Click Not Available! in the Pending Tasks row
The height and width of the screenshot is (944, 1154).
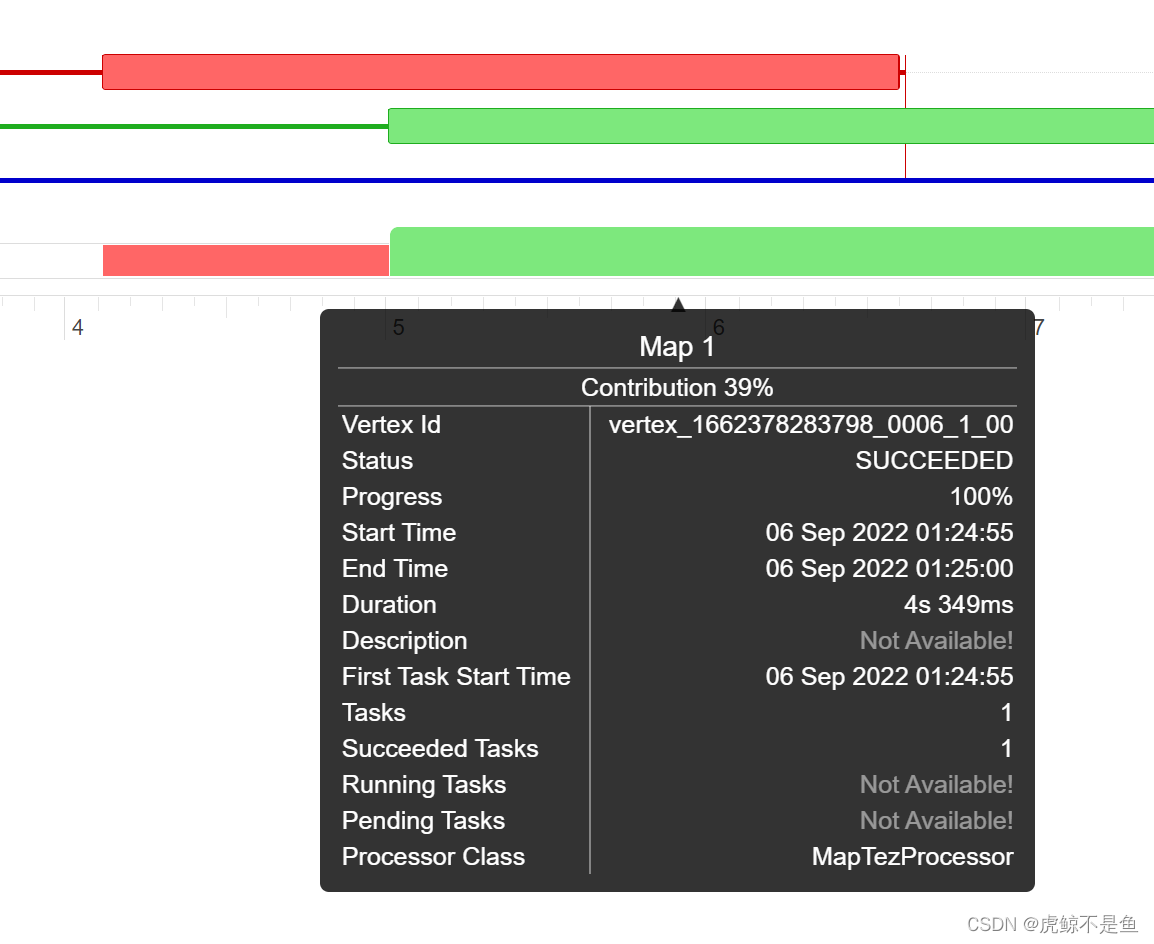click(936, 821)
